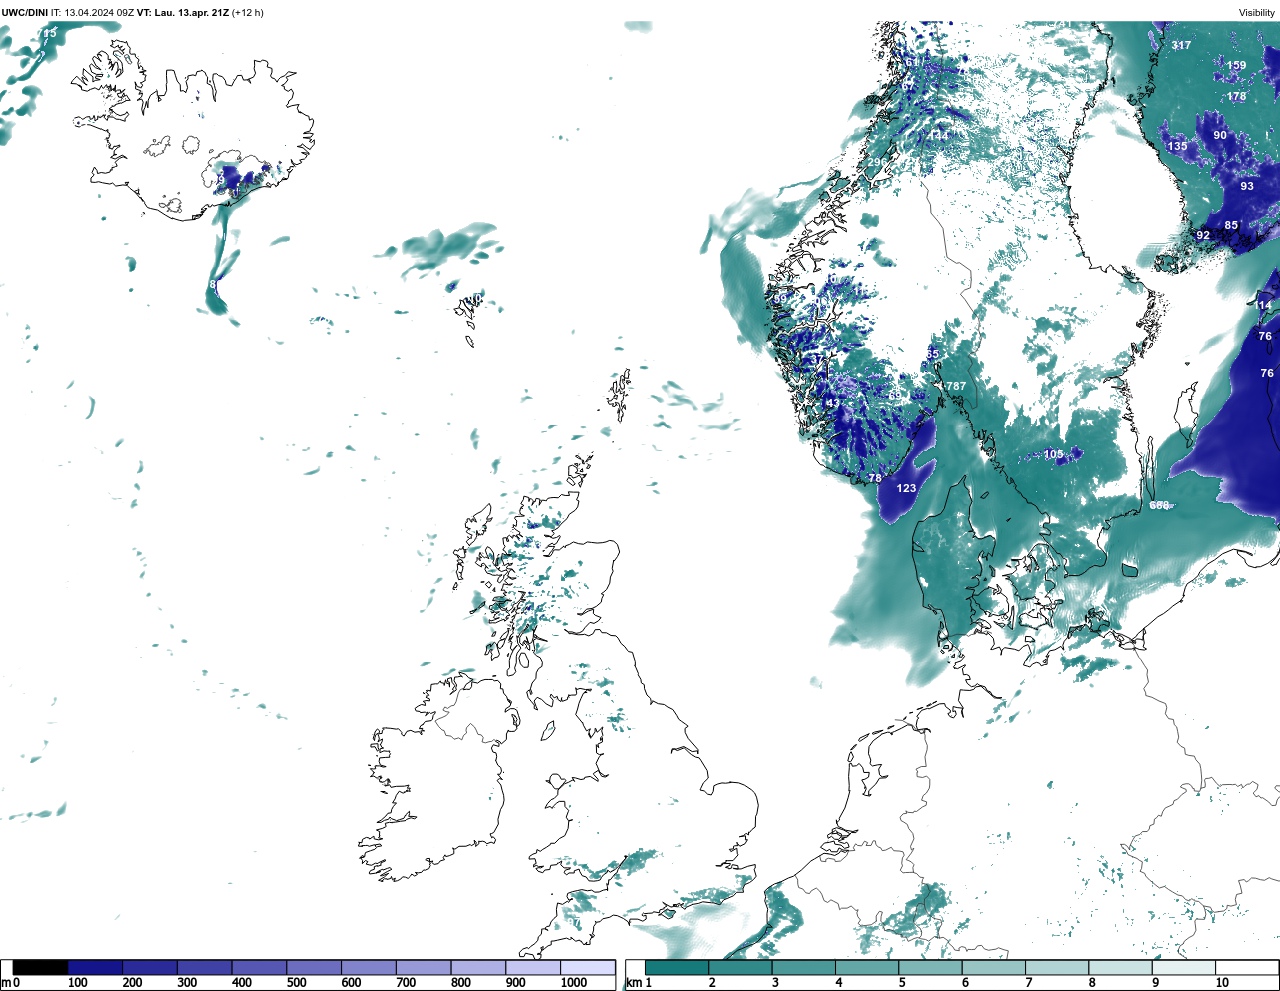The height and width of the screenshot is (991, 1280).
Task: Click the '1000' label in the meter legend
Action: click(574, 983)
